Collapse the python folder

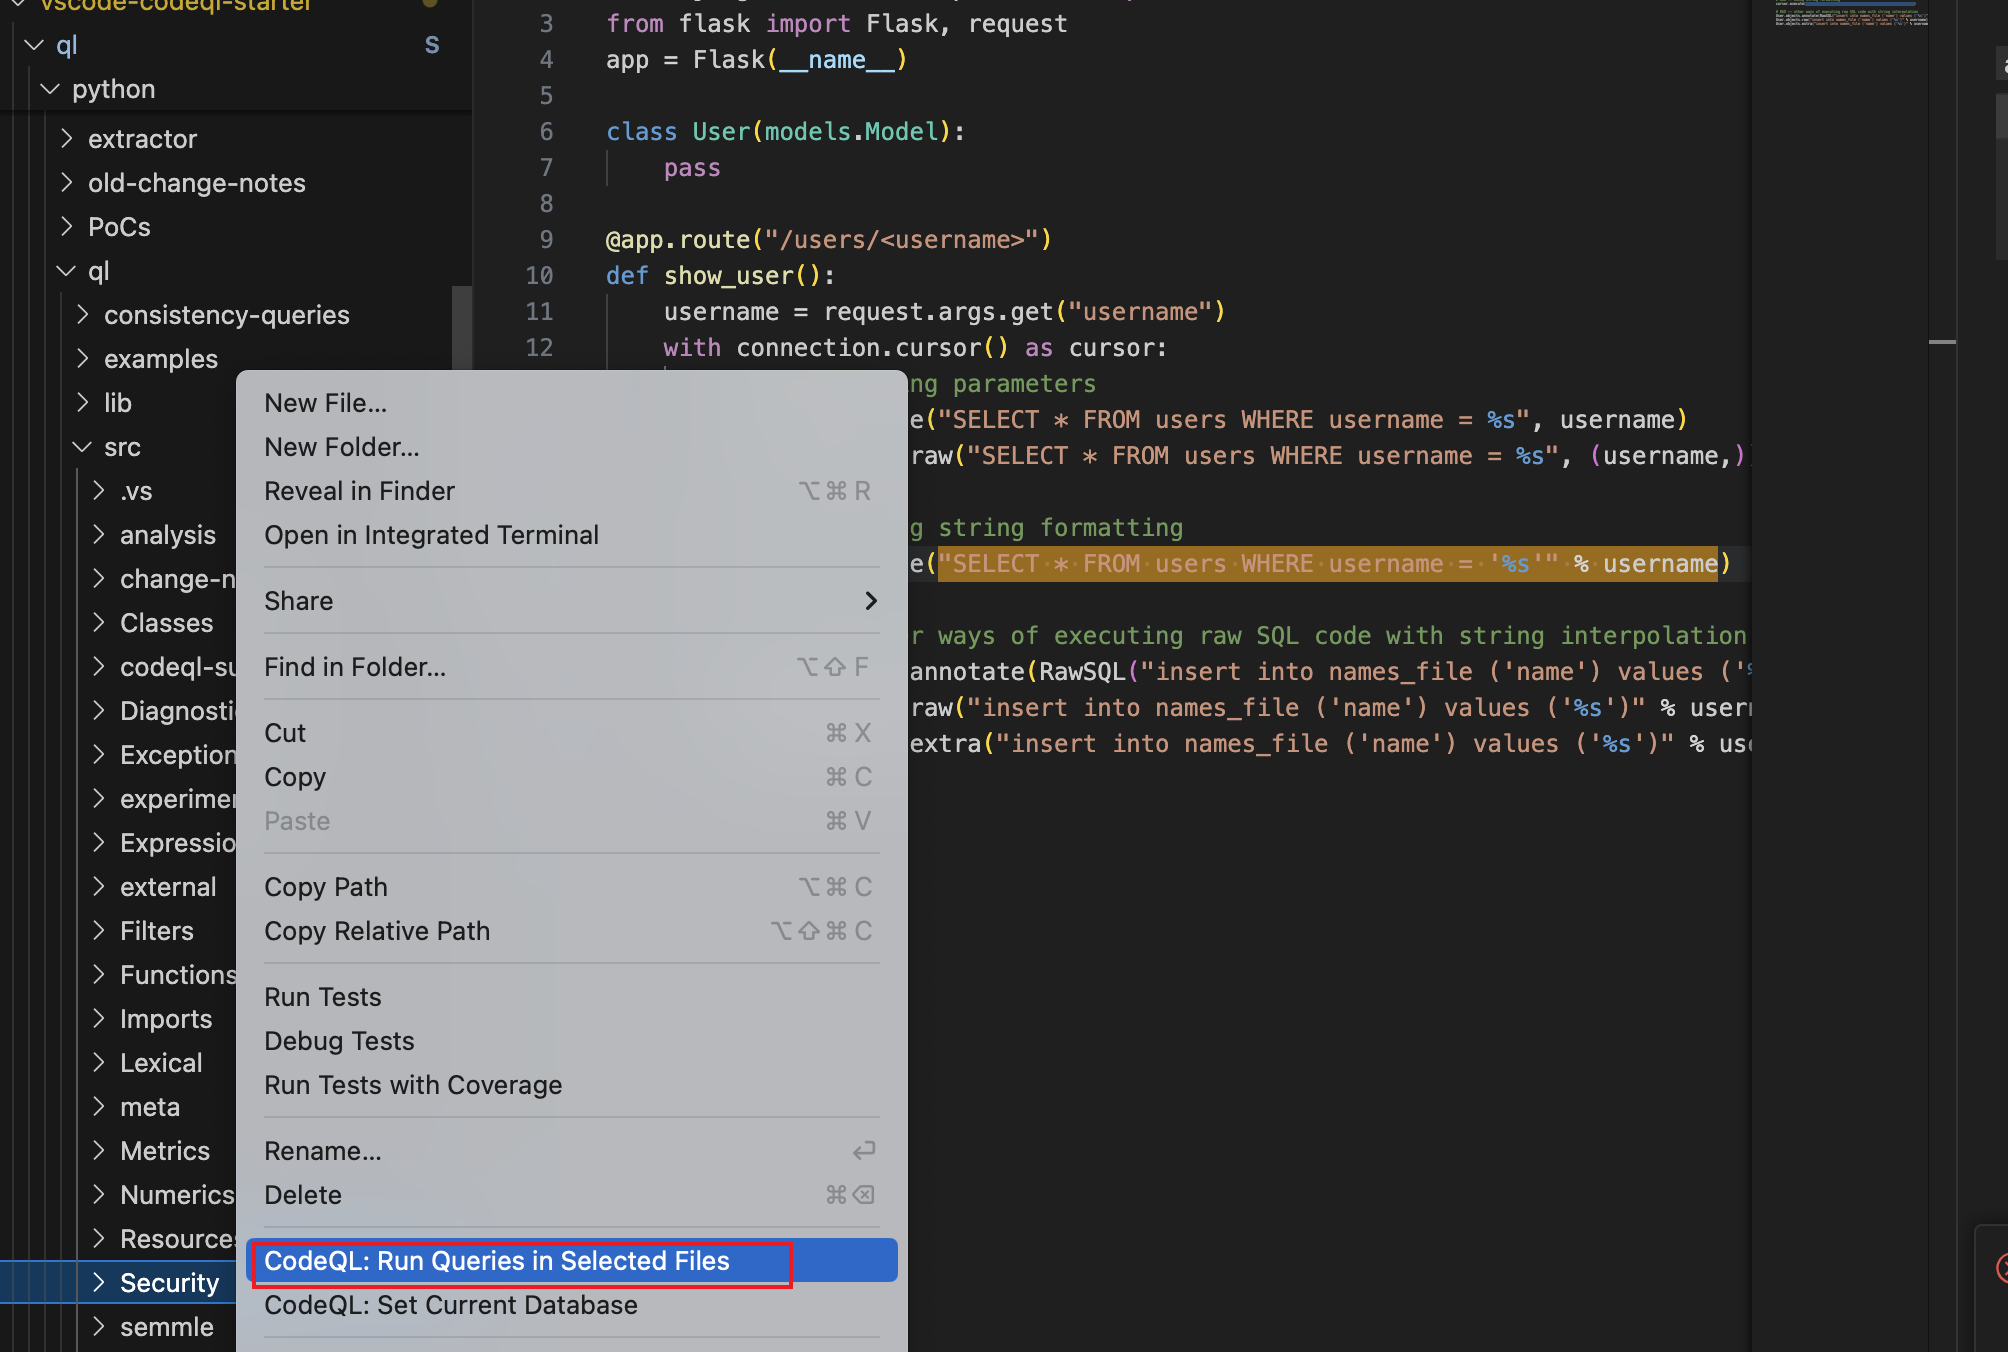pyautogui.click(x=50, y=89)
